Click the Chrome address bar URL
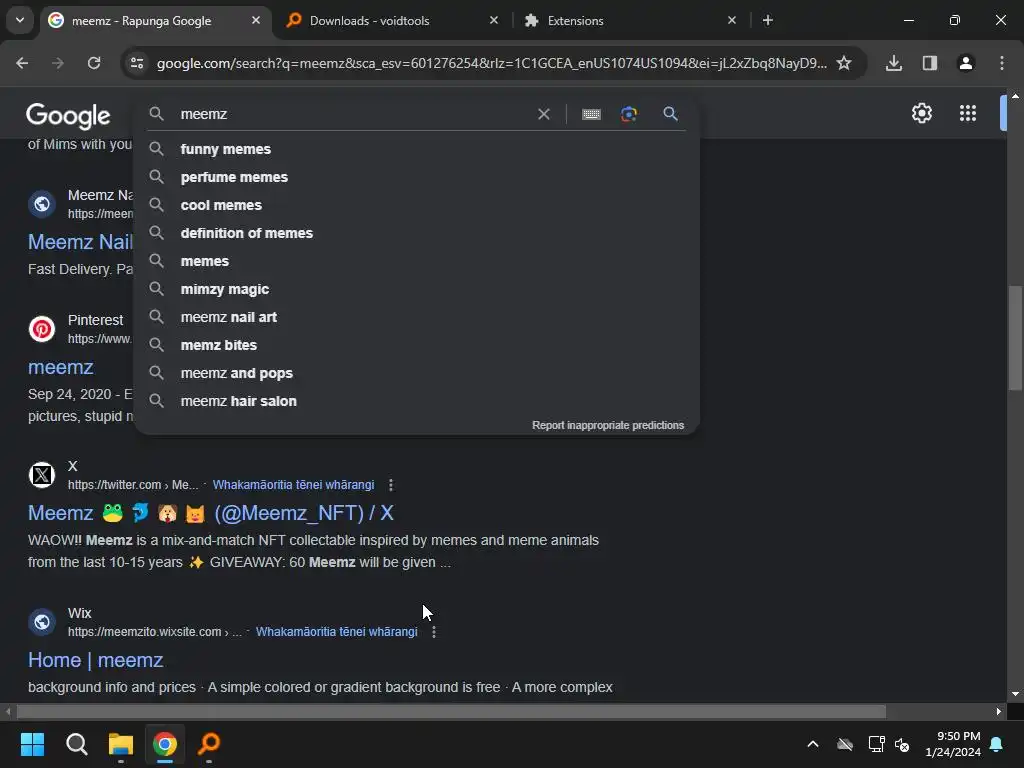 click(x=491, y=63)
